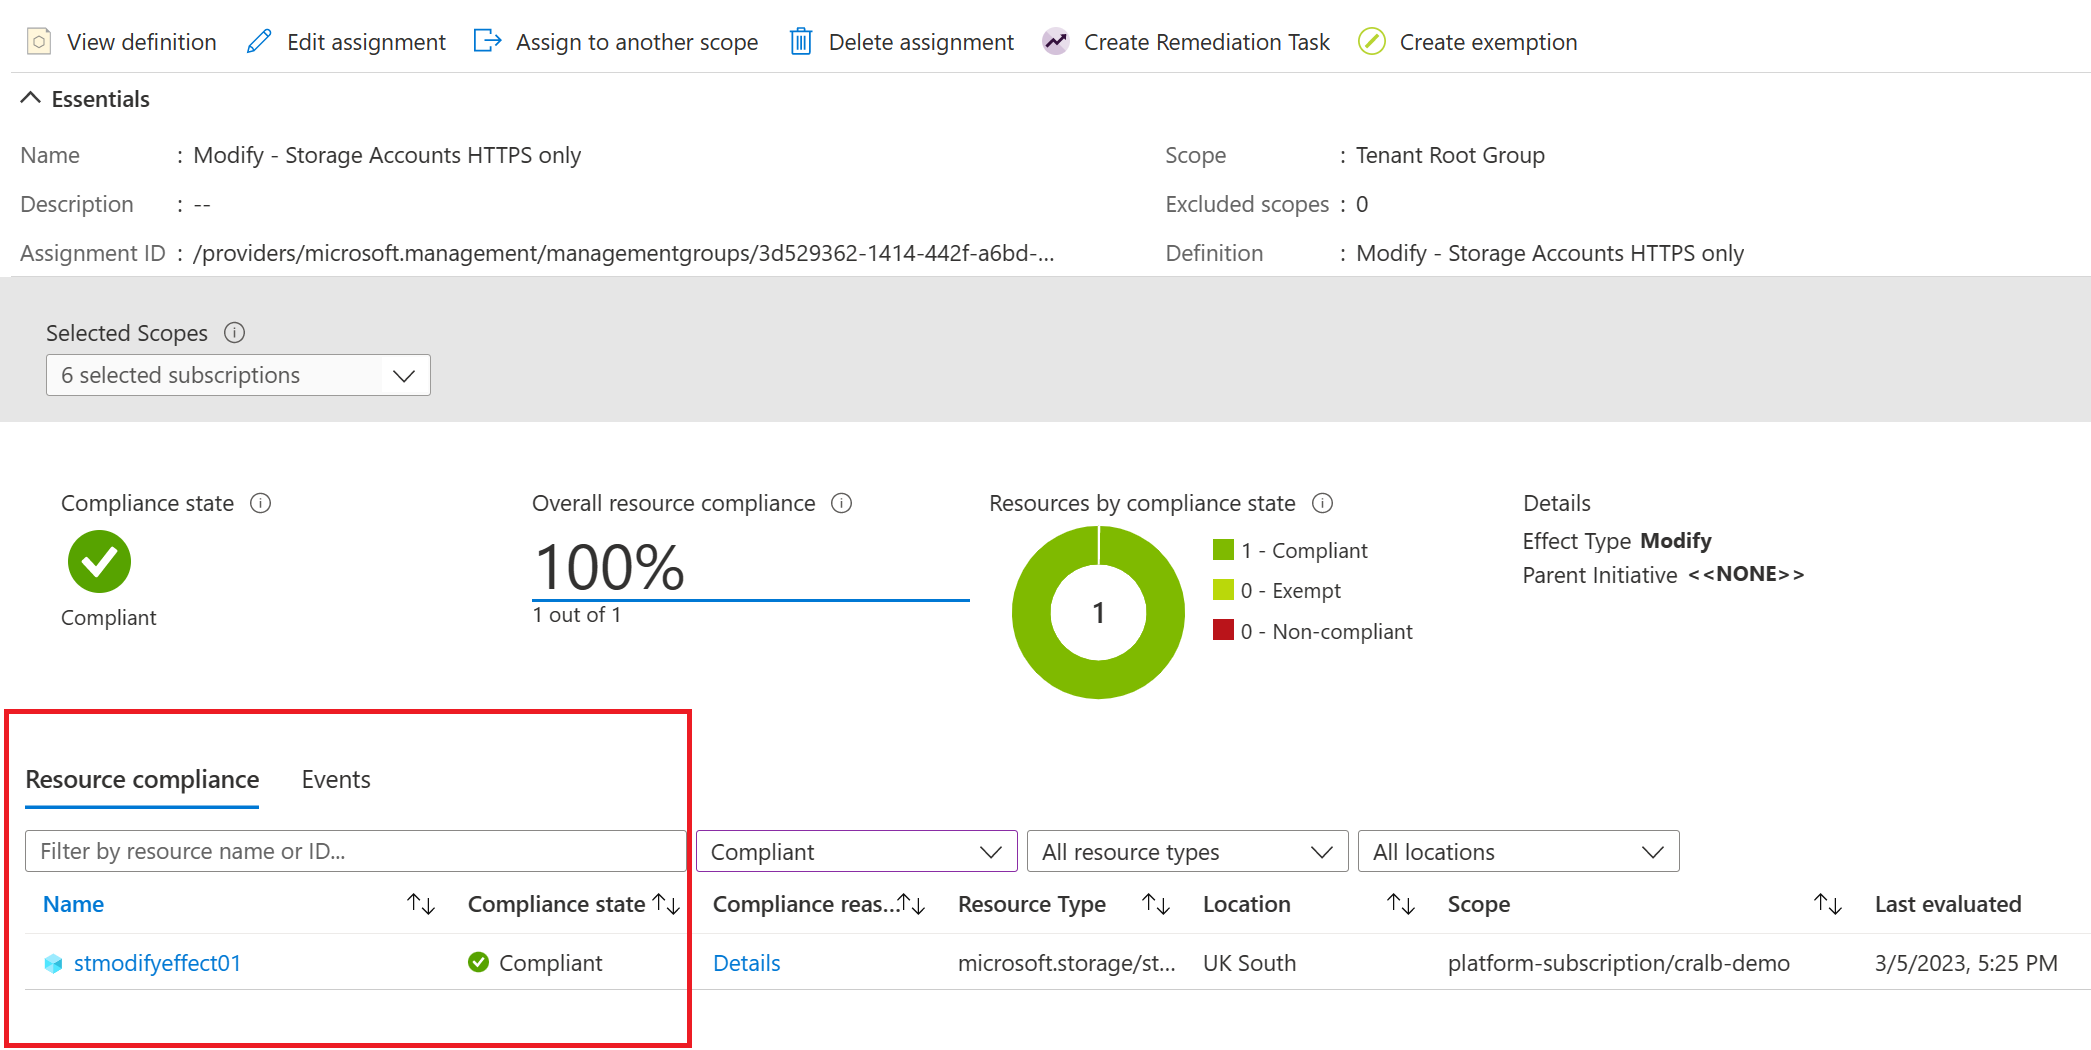Sort by Scope column arrows

(1828, 904)
